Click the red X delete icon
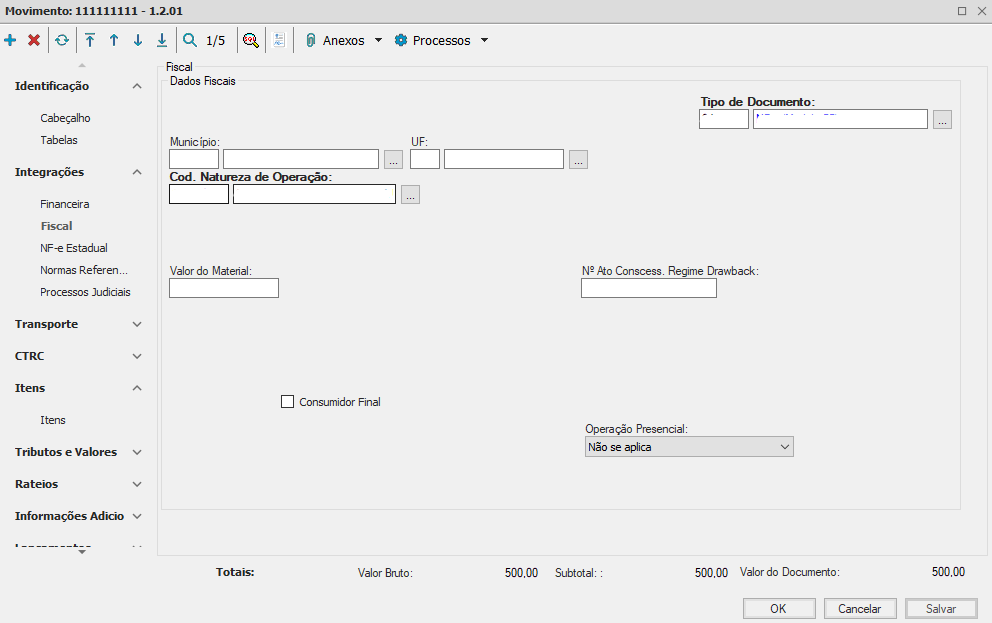 pyautogui.click(x=34, y=41)
